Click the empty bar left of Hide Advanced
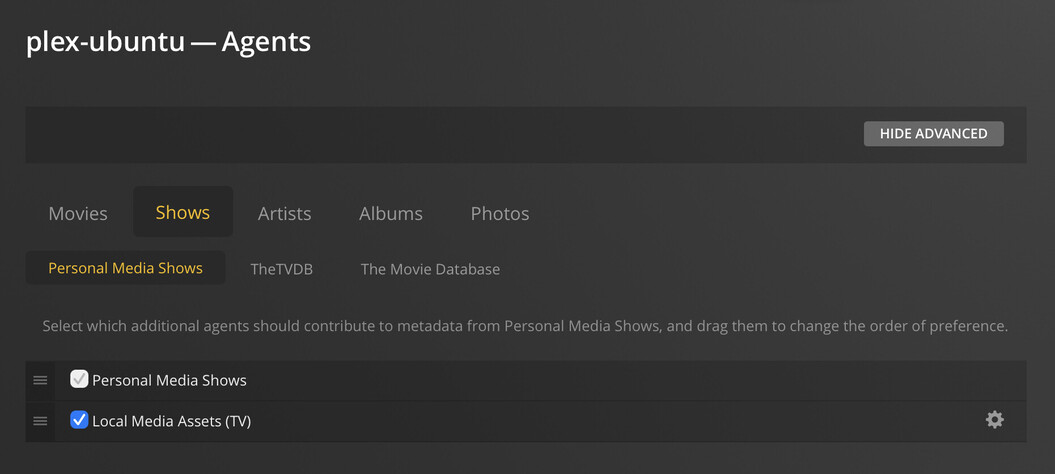This screenshot has width=1055, height=474. 440,134
